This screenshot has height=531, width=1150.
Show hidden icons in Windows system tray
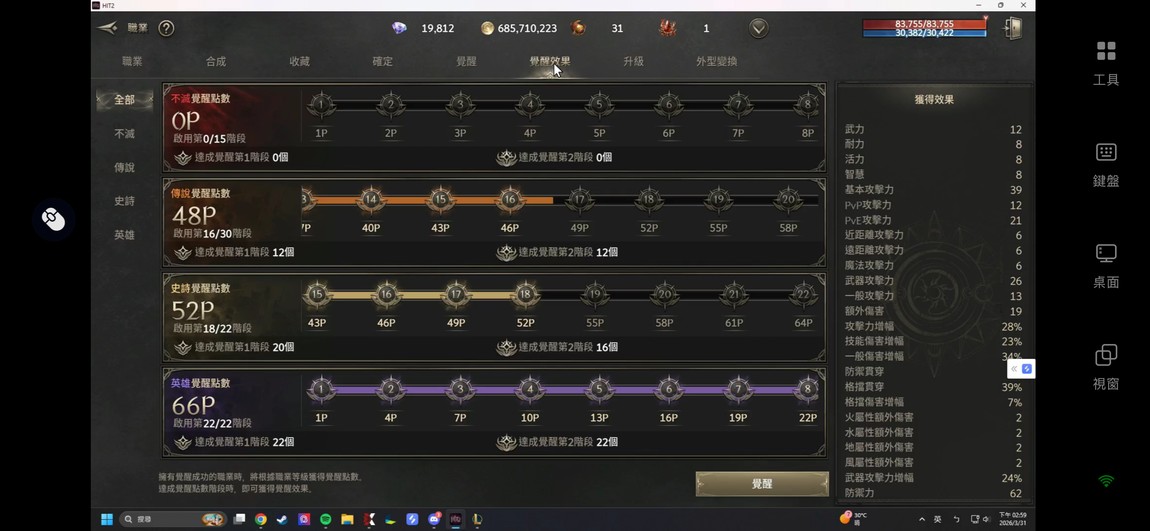(x=922, y=519)
